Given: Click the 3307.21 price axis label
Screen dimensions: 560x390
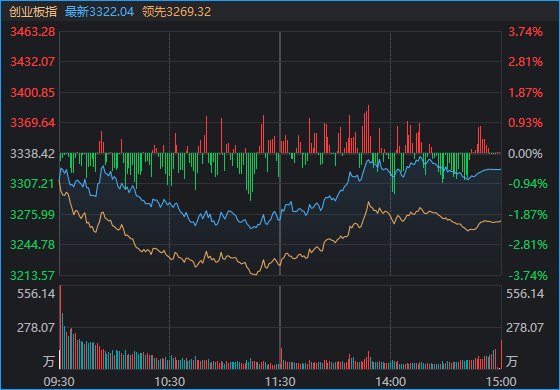Looking at the screenshot, I should click(33, 184).
